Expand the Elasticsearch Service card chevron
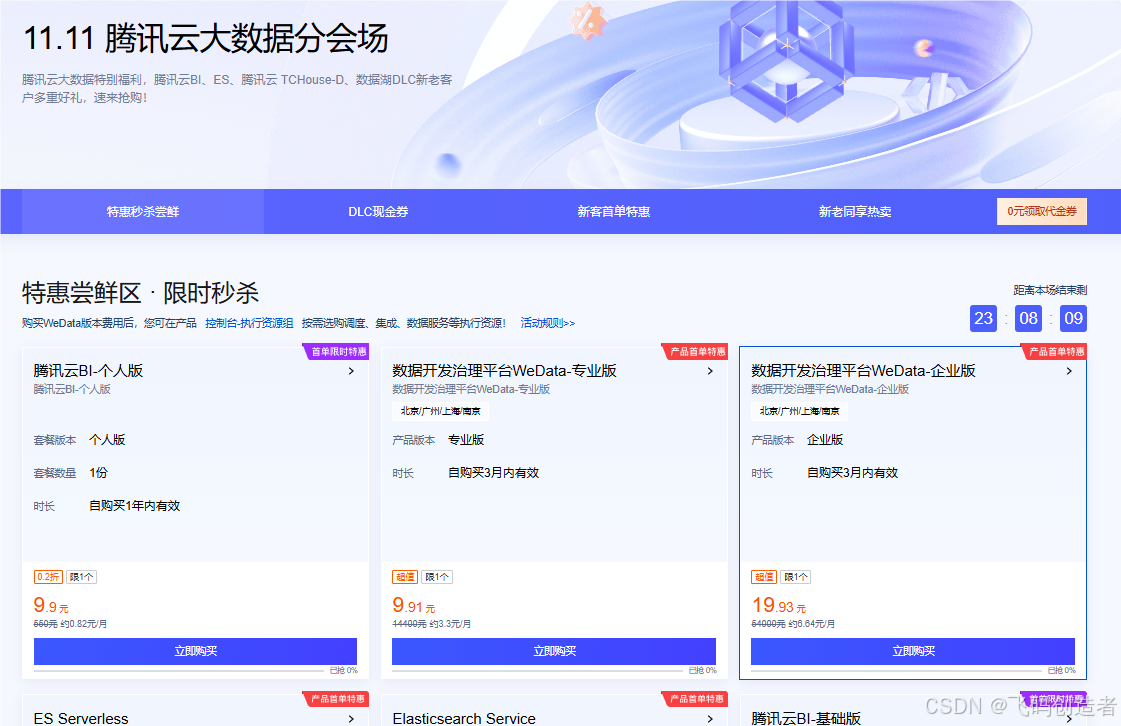The width and height of the screenshot is (1121, 726). click(x=710, y=718)
